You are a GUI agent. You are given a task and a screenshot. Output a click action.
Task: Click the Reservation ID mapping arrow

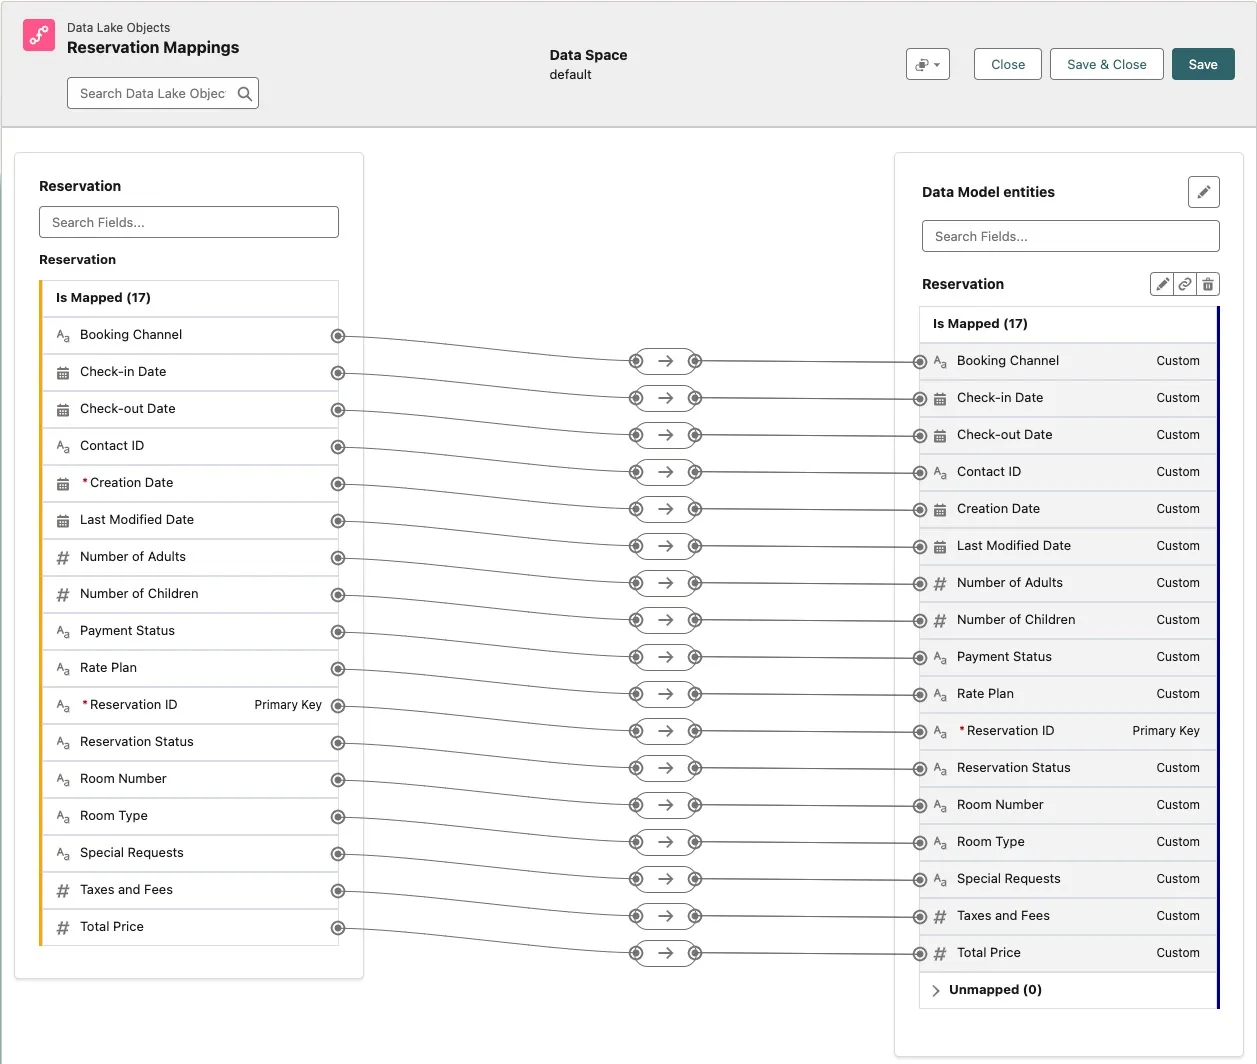pos(665,731)
